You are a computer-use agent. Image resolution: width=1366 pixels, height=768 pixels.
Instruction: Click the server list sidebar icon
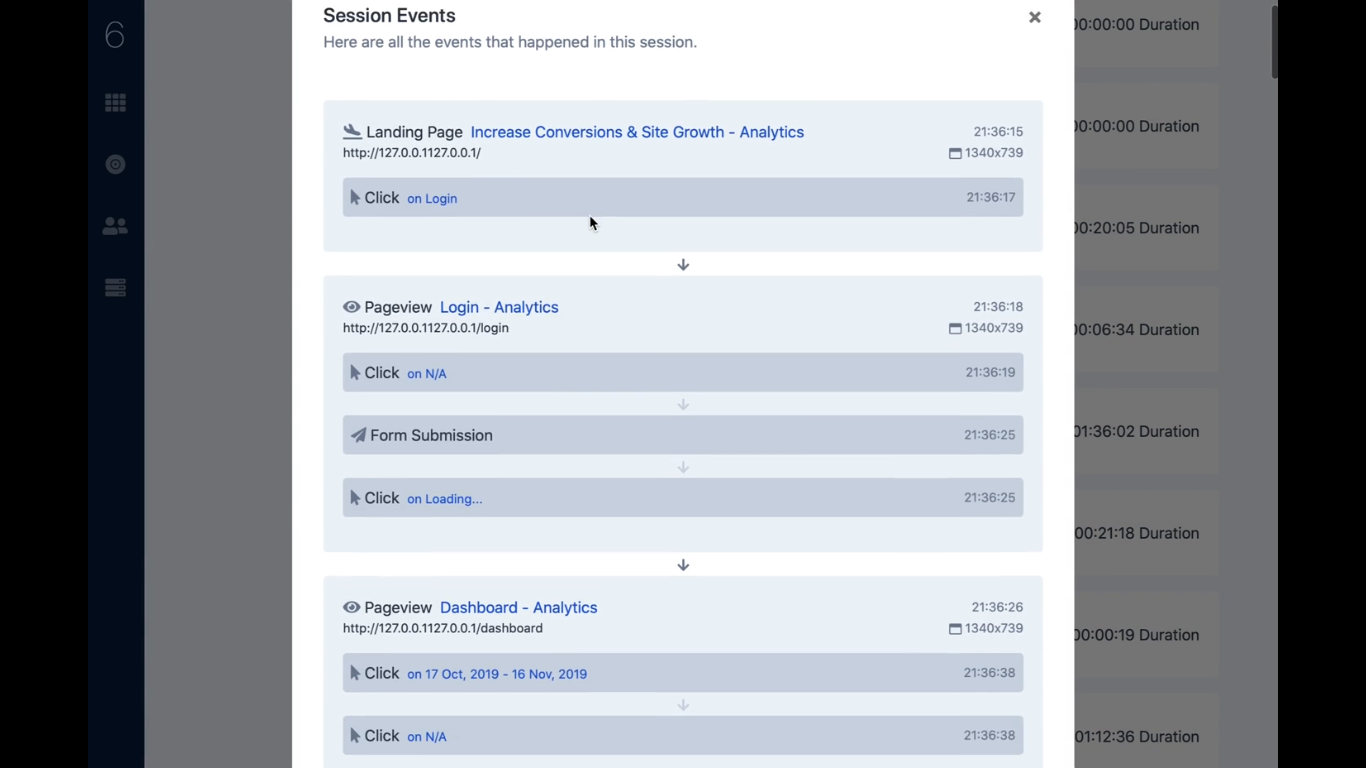(115, 288)
